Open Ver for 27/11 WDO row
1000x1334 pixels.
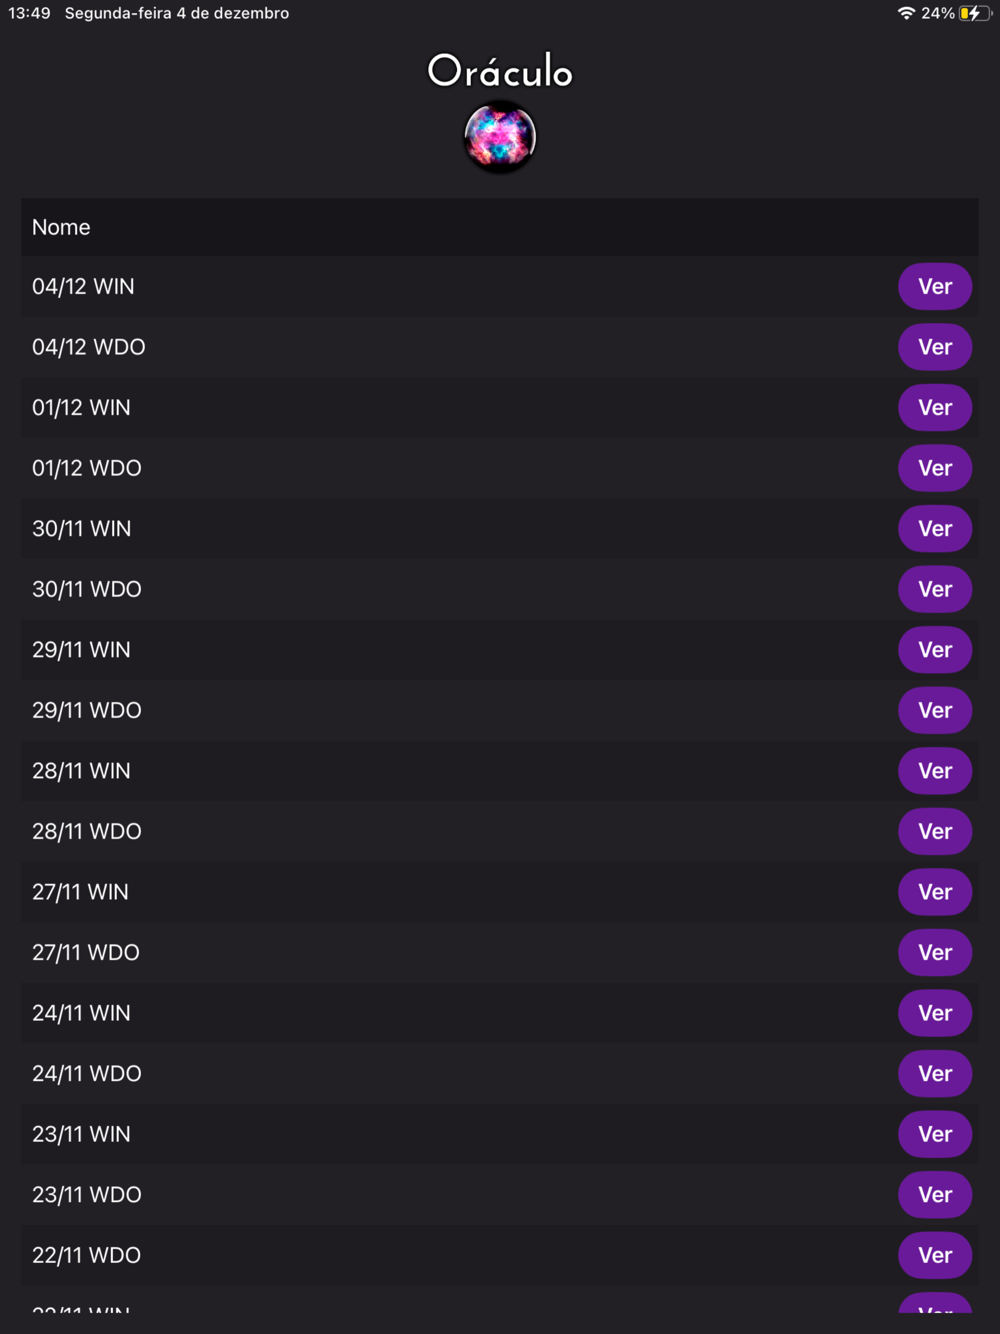935,952
